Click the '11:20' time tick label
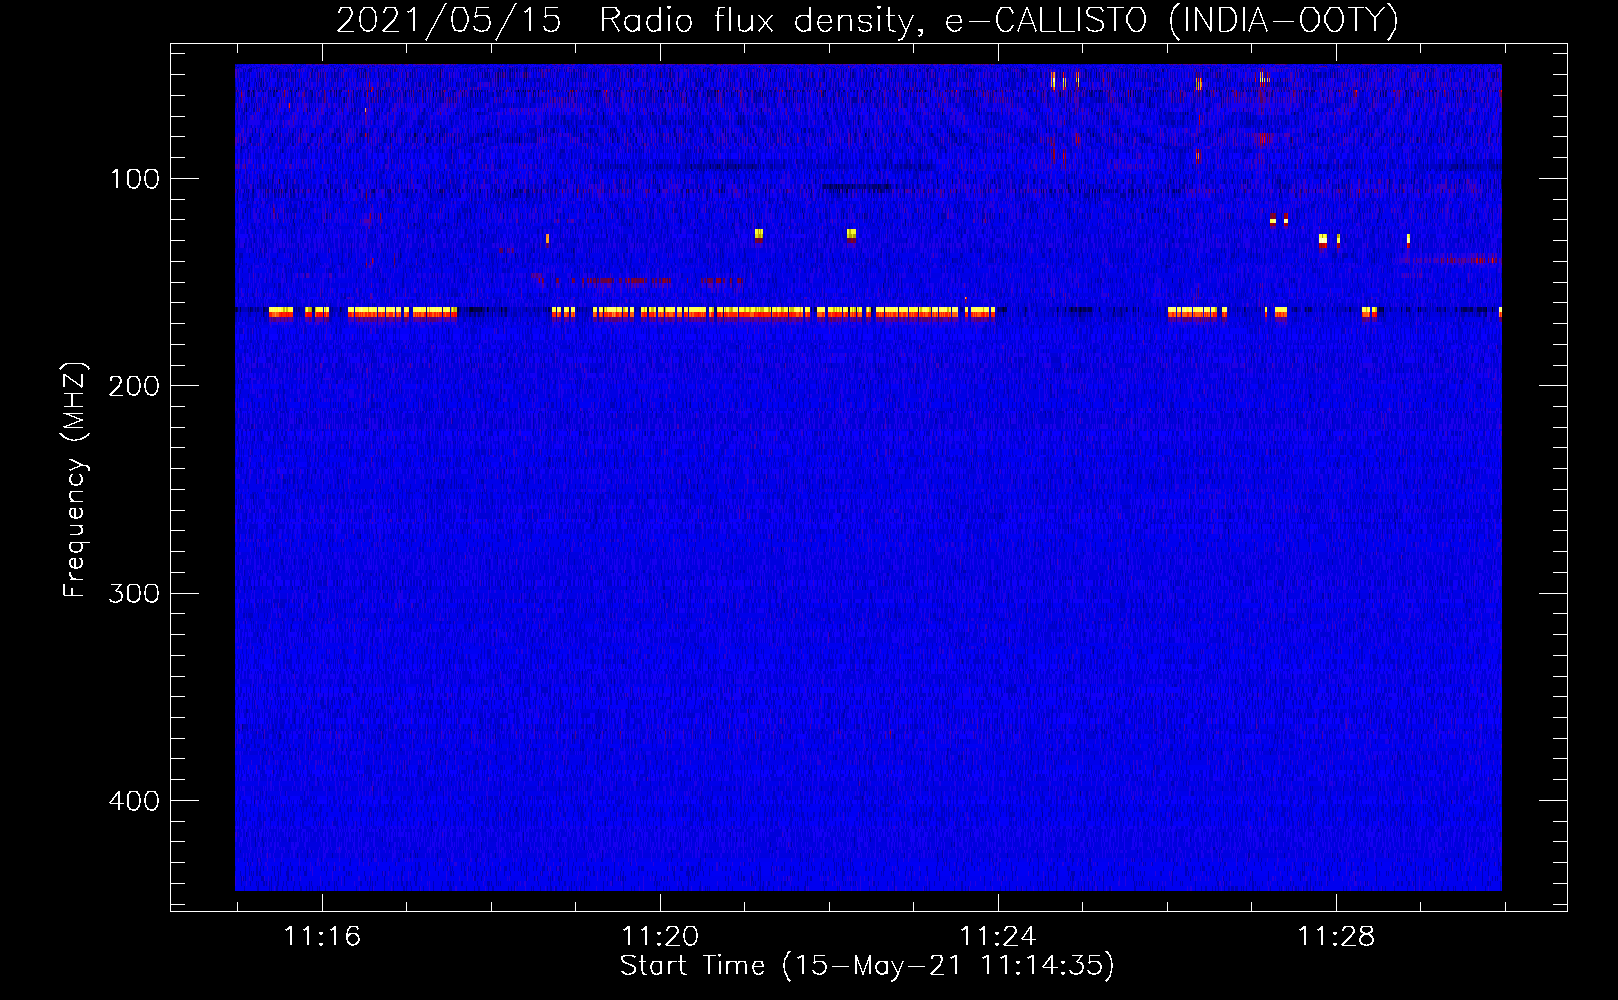 point(660,936)
